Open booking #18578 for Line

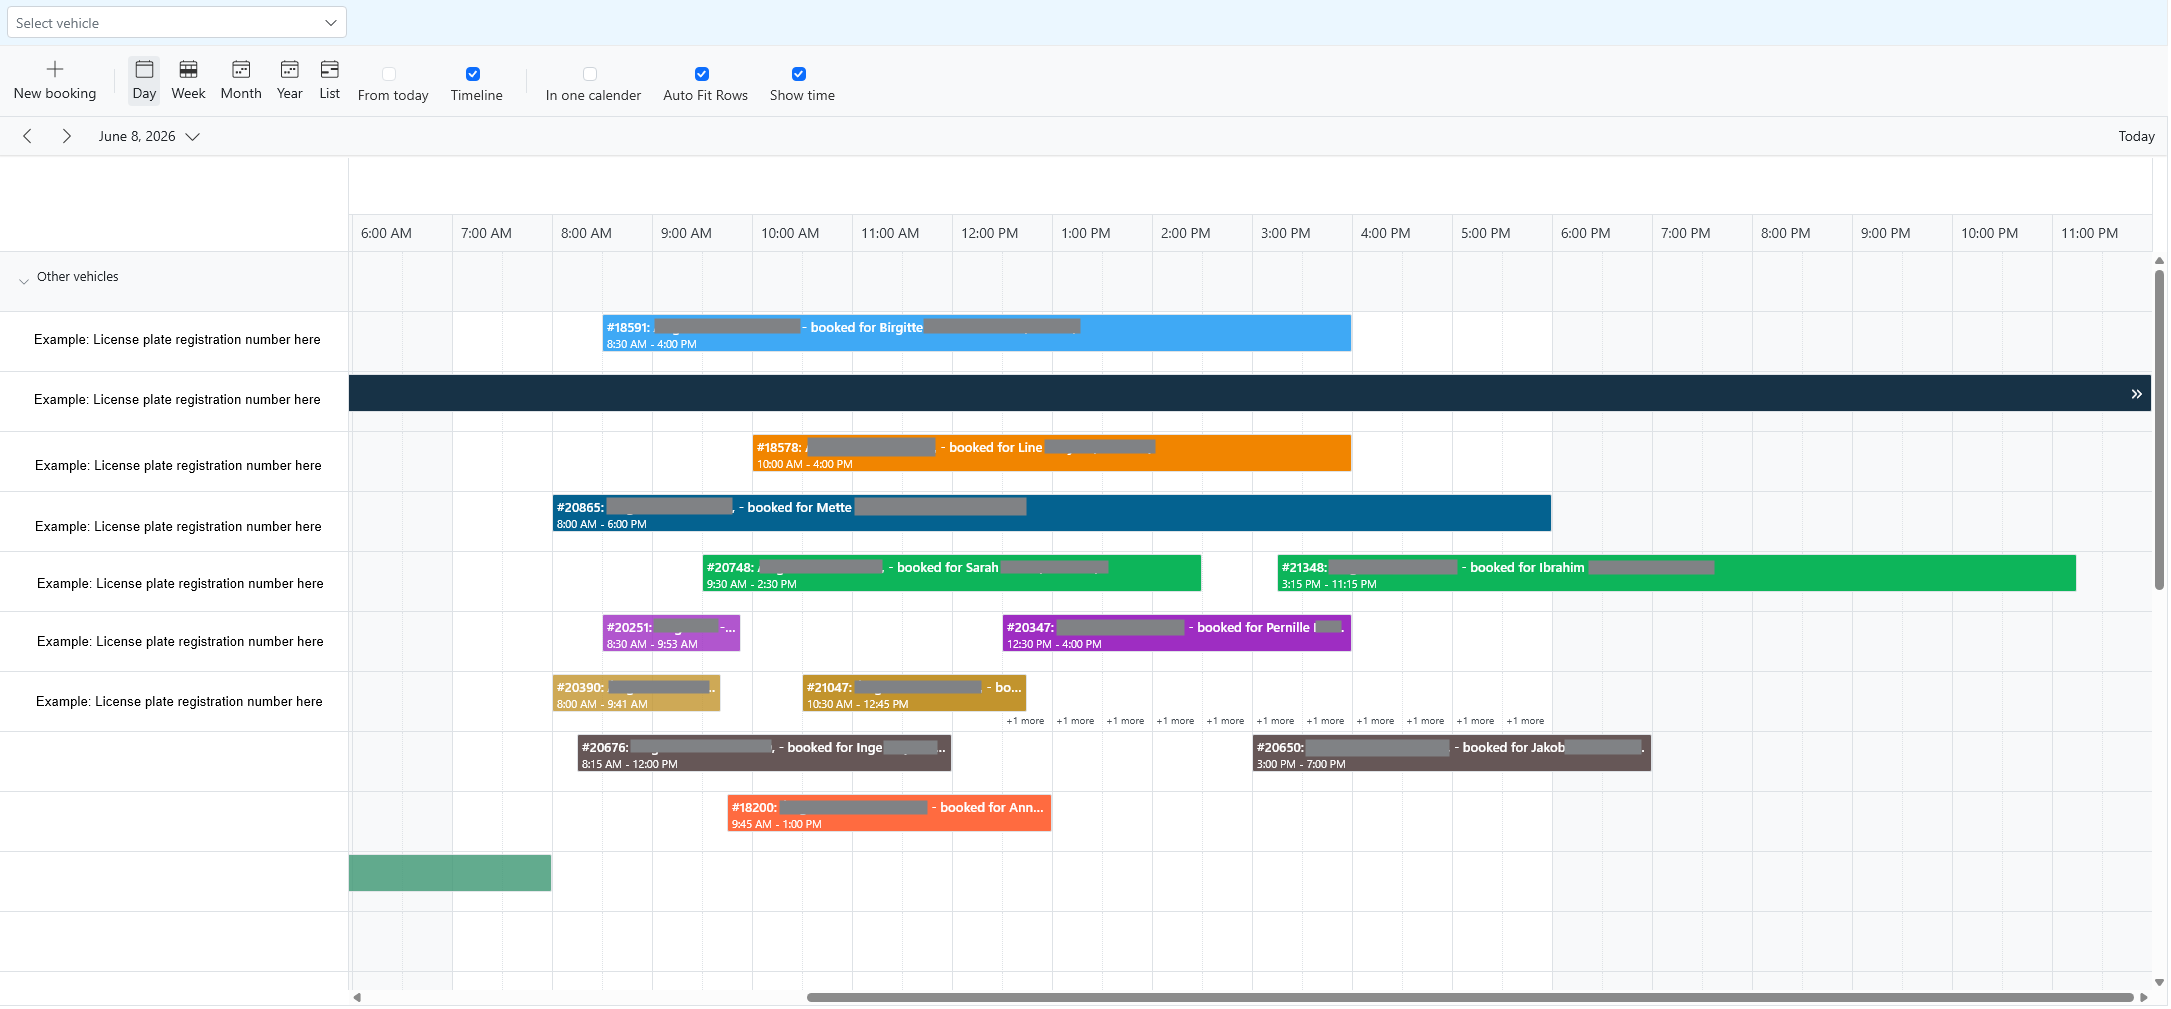tap(1052, 453)
